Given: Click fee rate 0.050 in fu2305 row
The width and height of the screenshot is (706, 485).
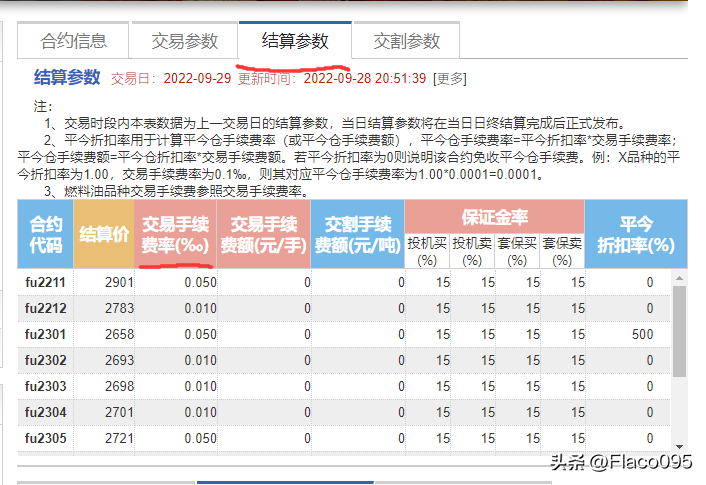Looking at the screenshot, I should pos(200,438).
